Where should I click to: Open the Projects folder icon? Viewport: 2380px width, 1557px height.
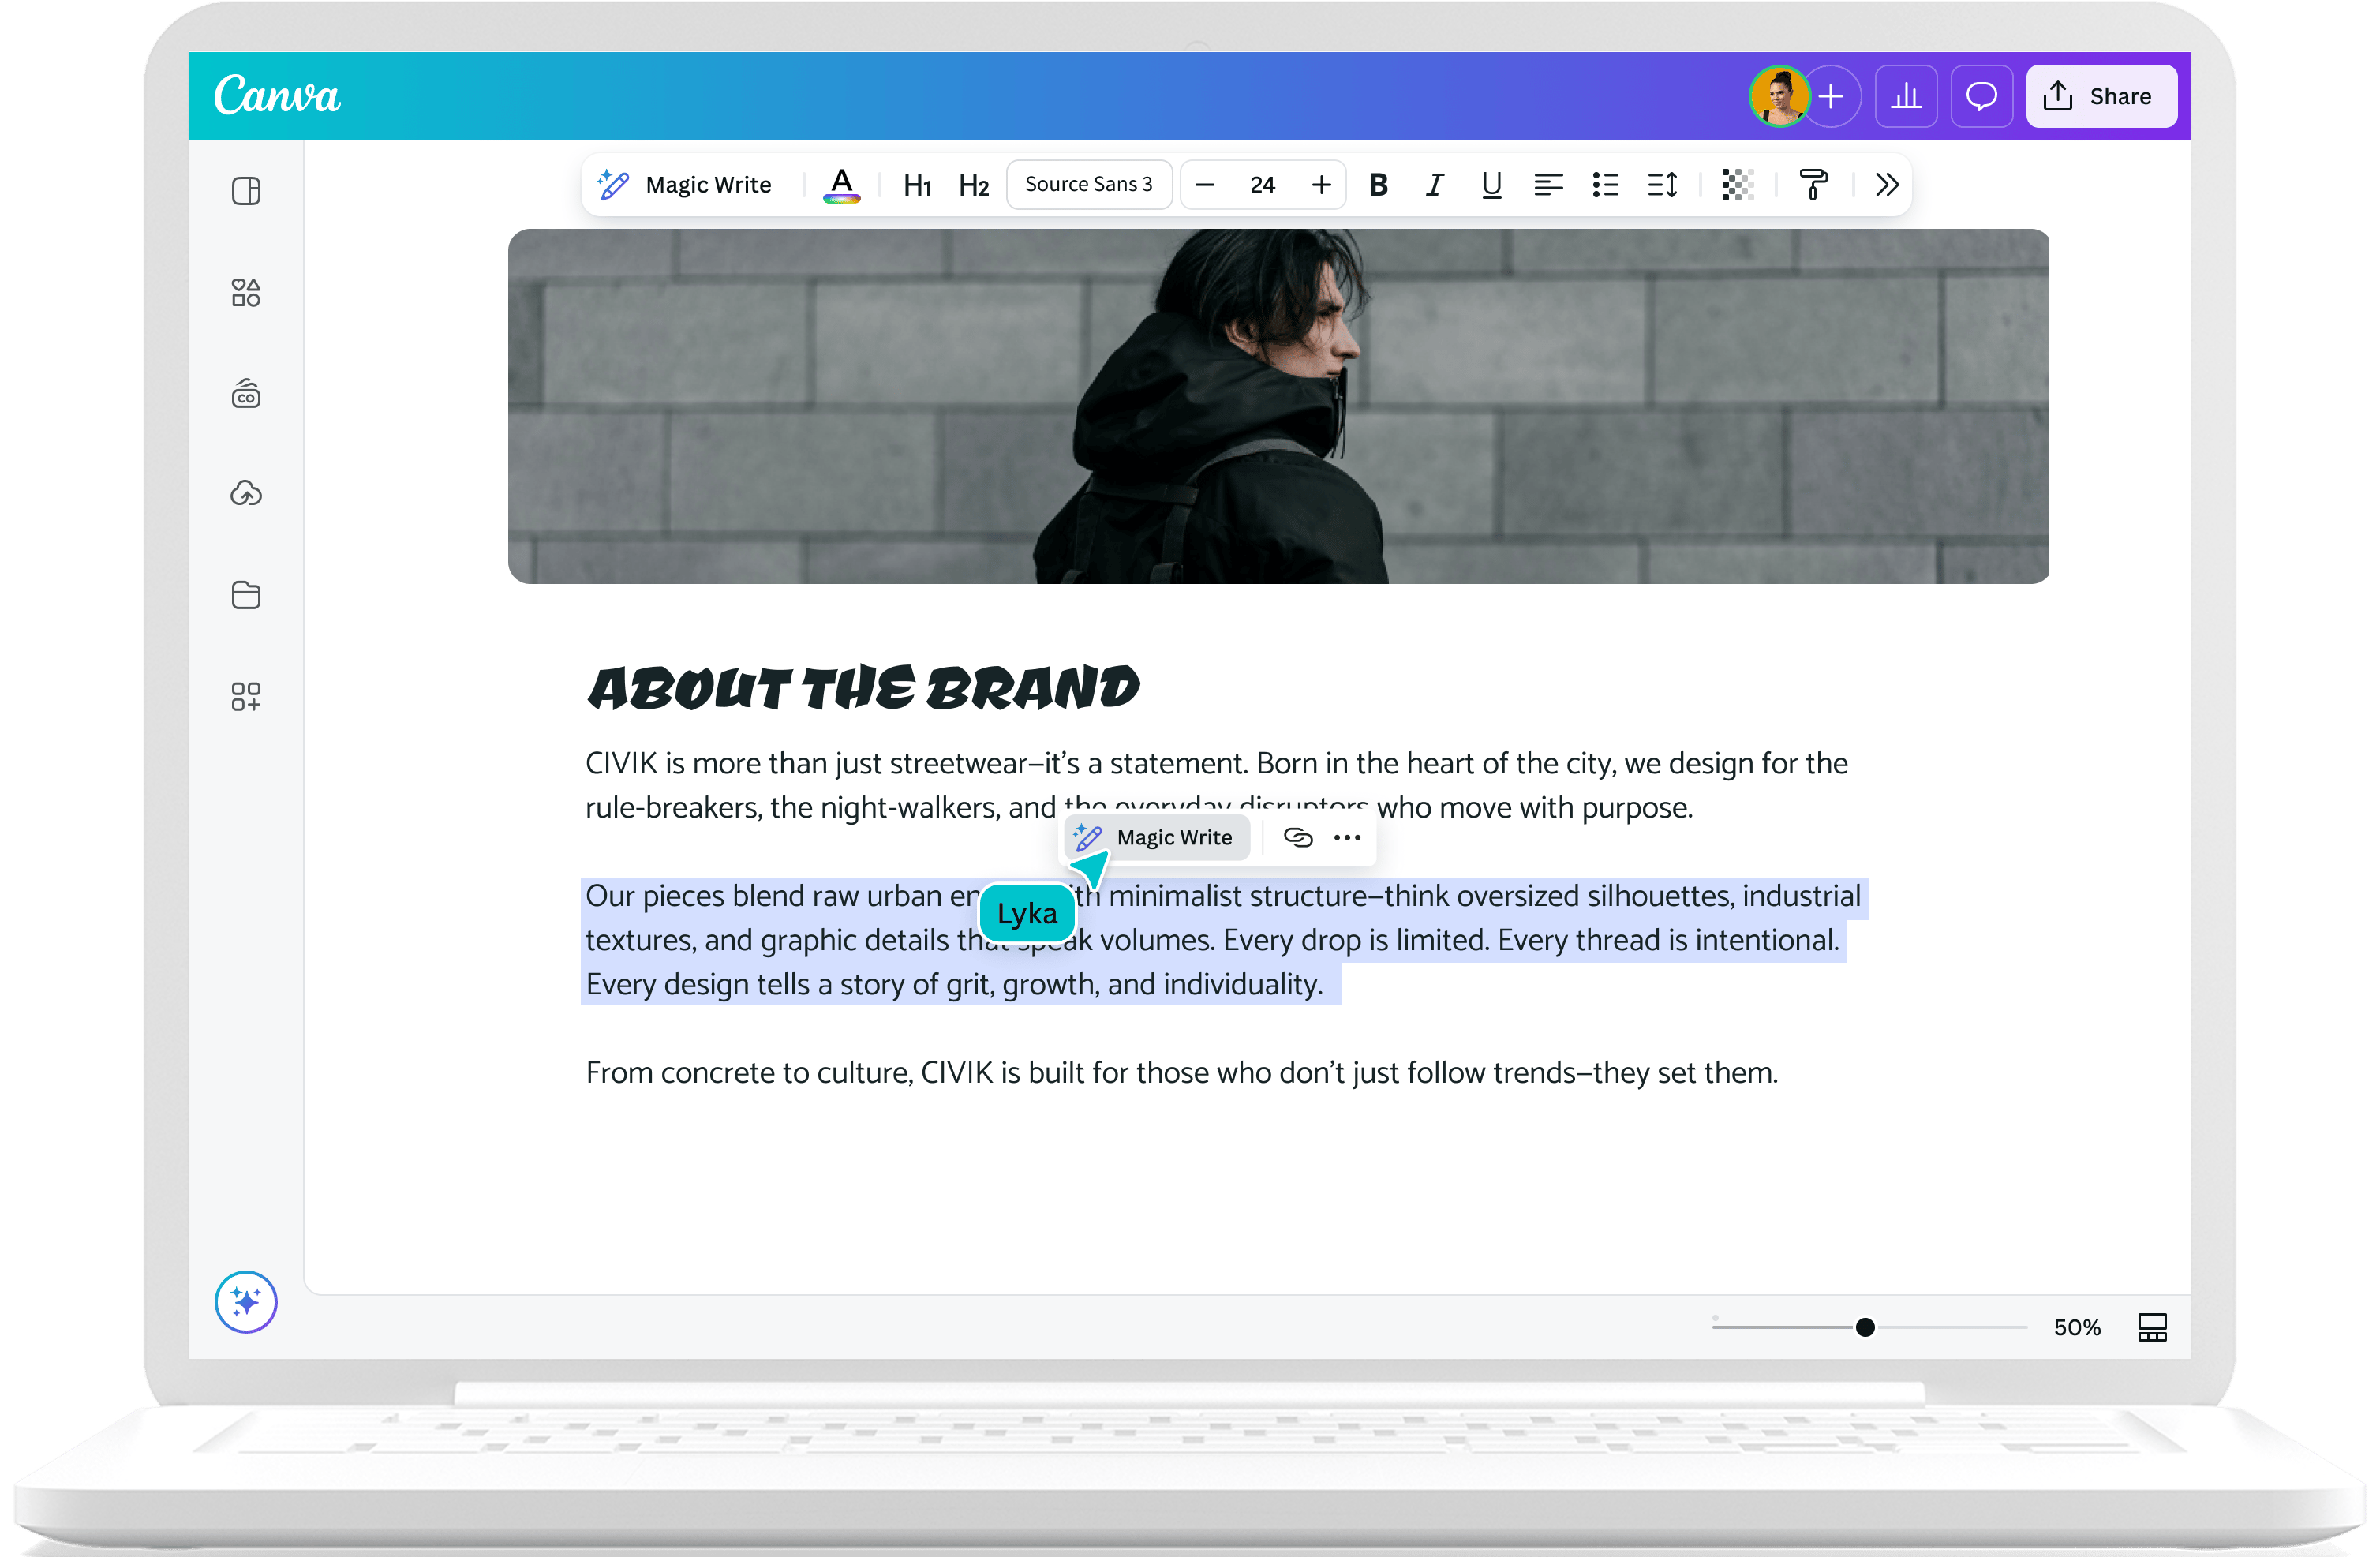246,595
